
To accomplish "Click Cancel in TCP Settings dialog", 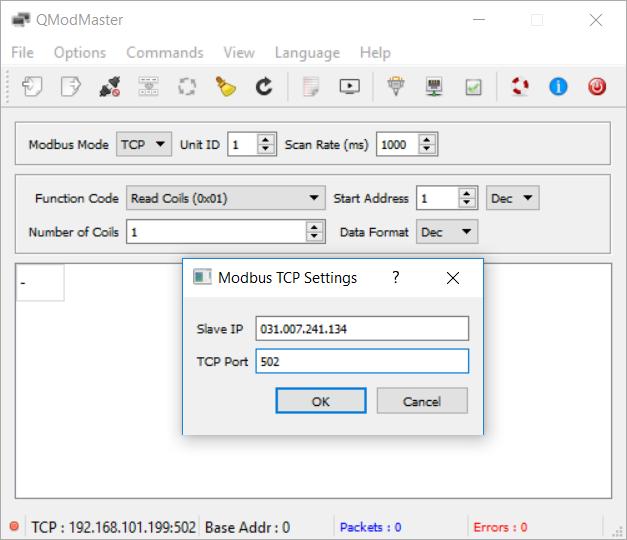I will click(422, 401).
